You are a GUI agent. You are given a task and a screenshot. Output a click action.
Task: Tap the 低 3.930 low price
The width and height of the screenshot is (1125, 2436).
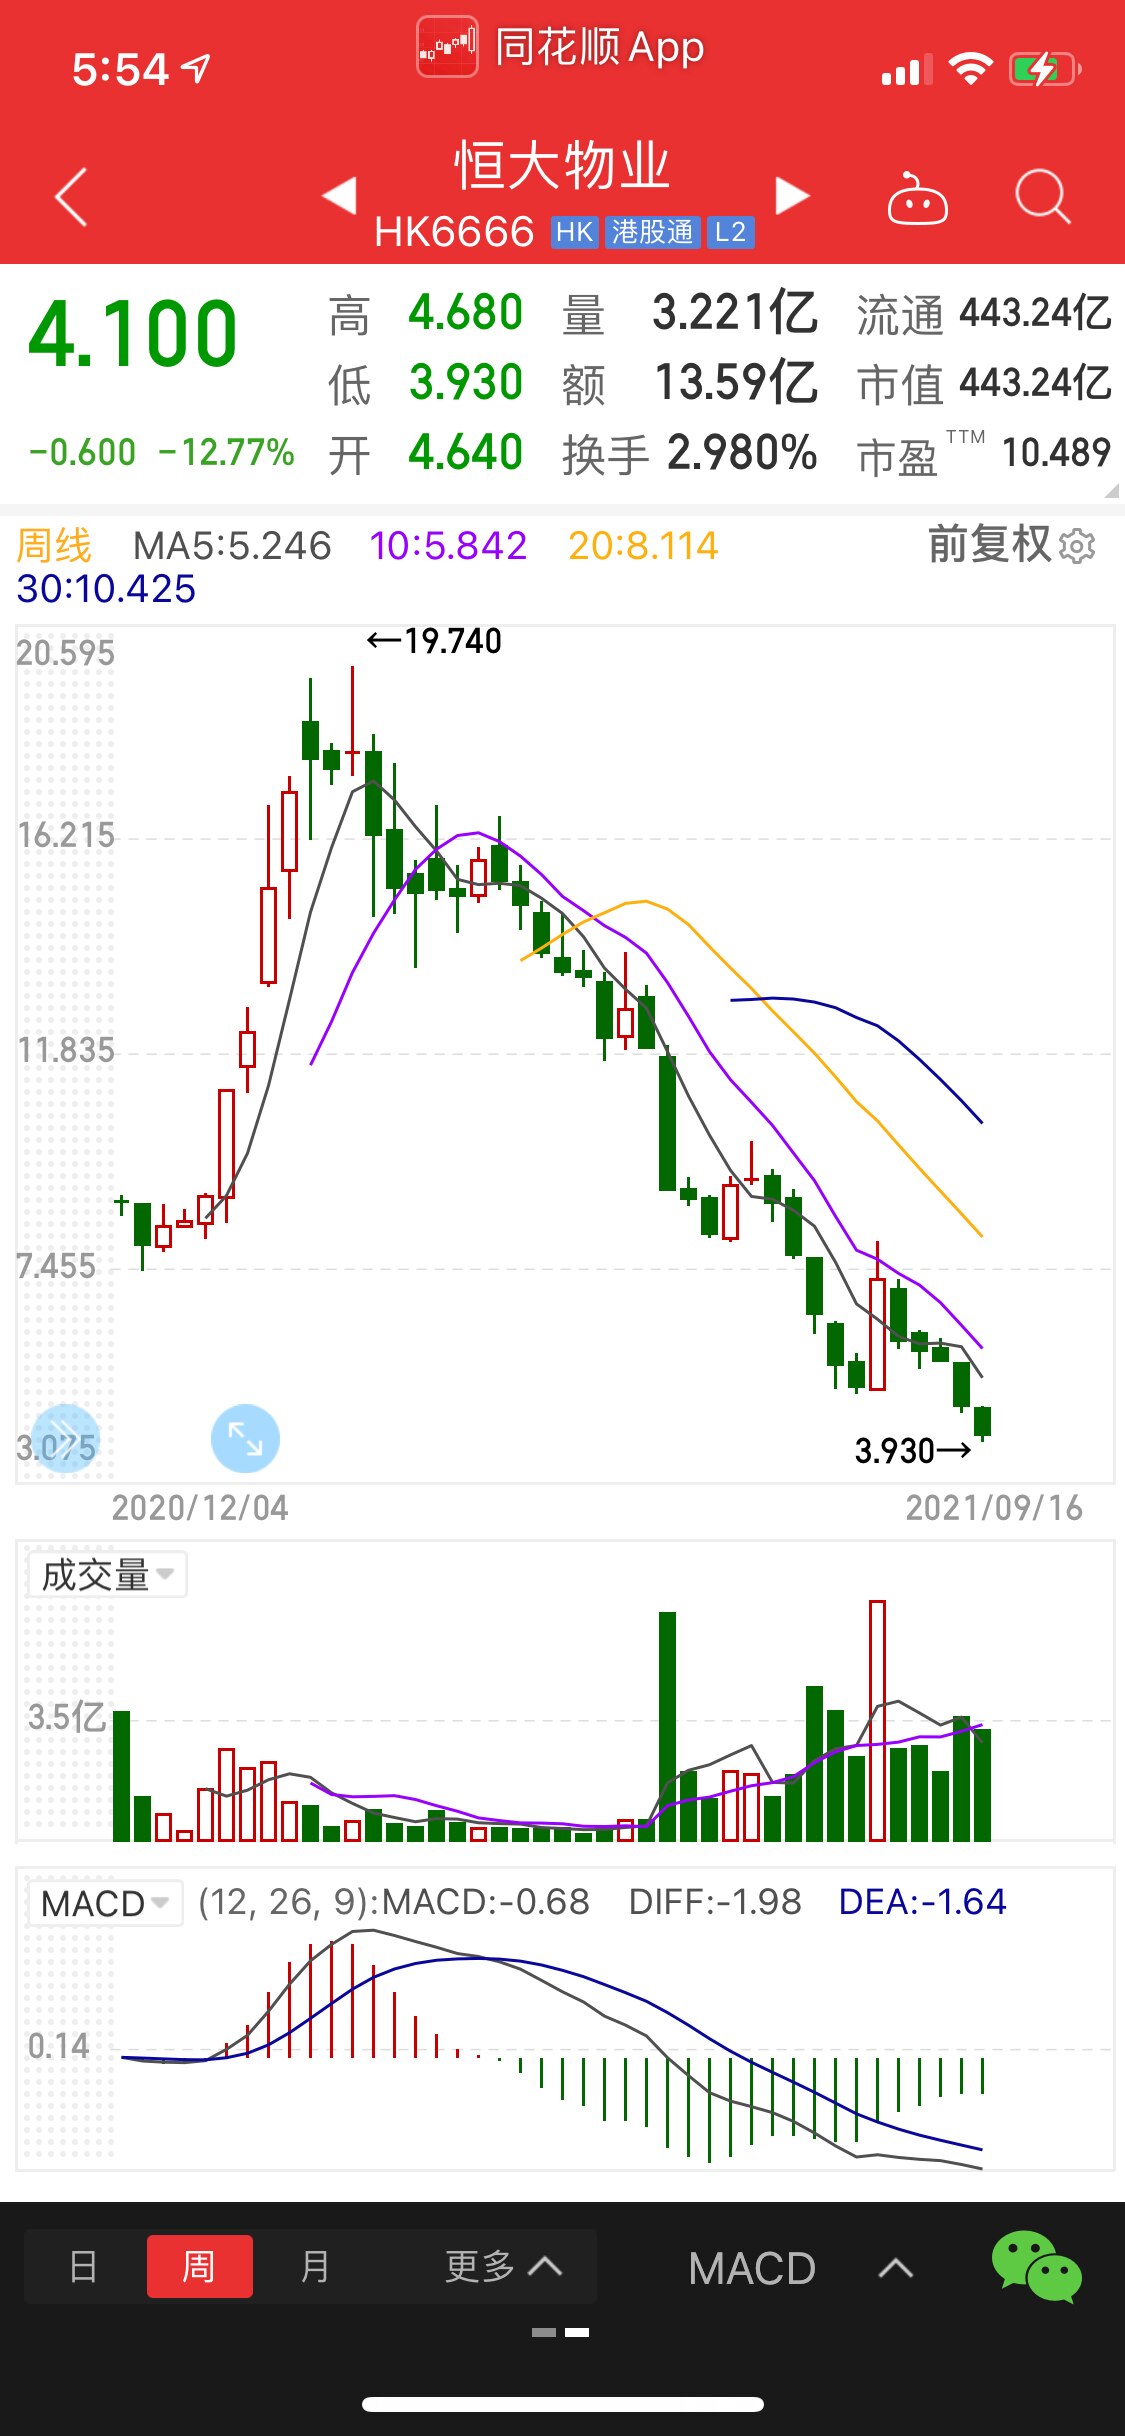click(426, 383)
